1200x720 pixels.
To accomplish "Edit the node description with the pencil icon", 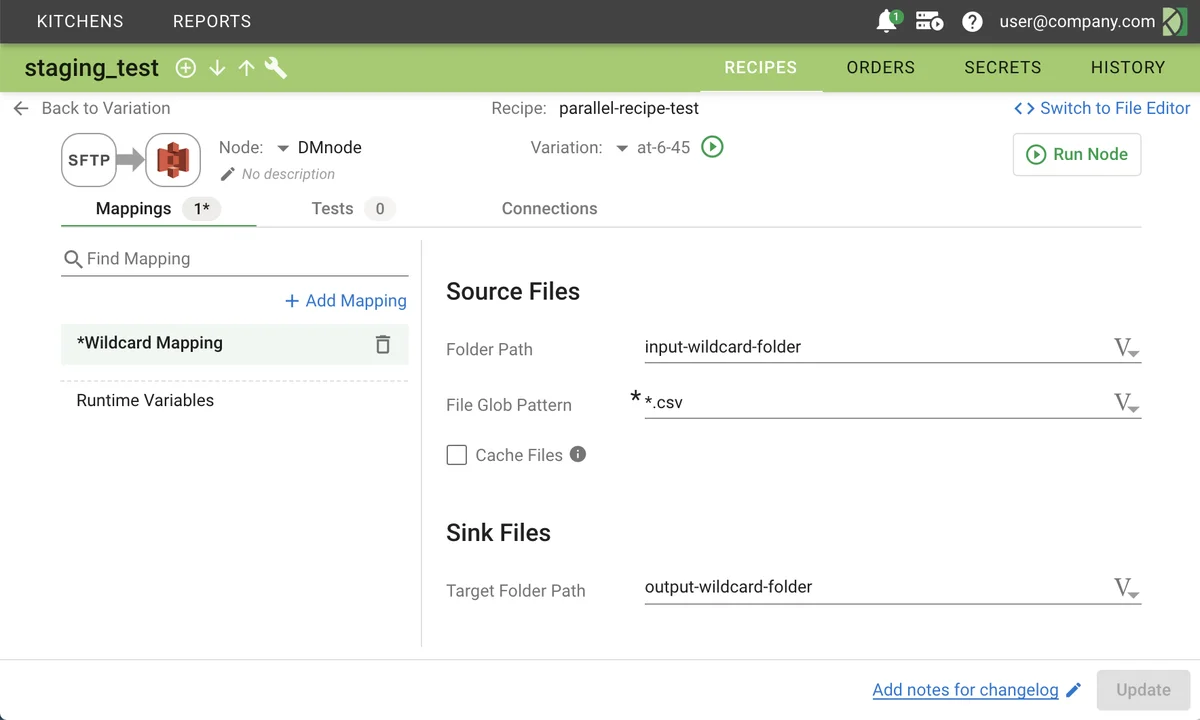I will [225, 173].
